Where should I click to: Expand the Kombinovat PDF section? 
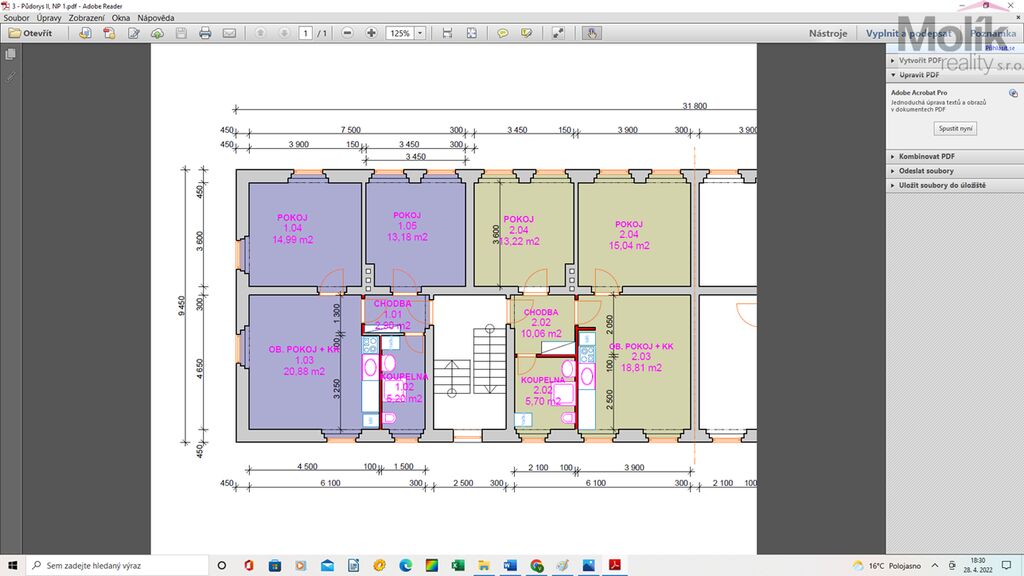926,156
